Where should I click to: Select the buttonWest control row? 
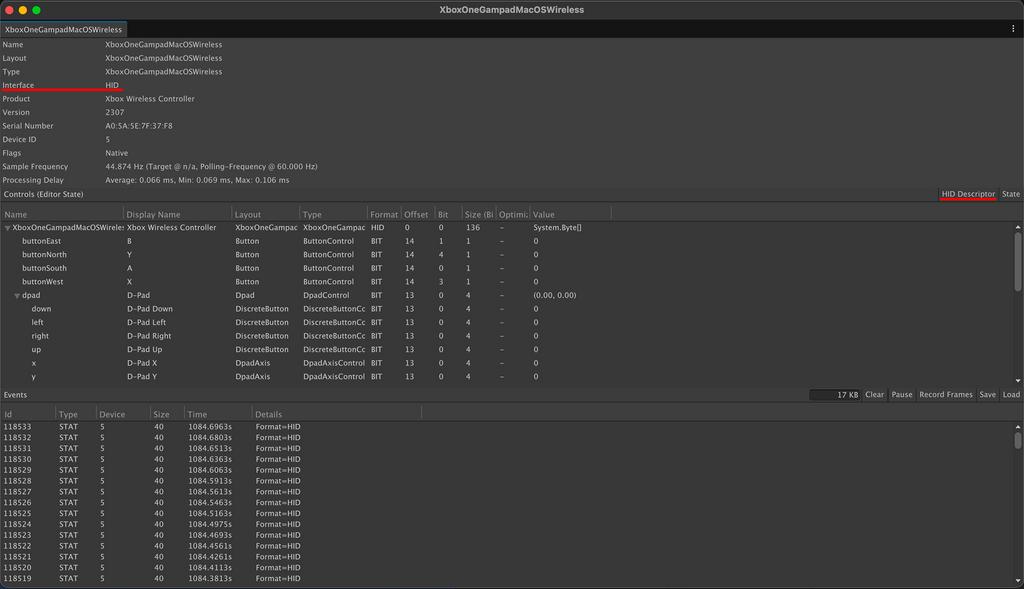[507, 282]
